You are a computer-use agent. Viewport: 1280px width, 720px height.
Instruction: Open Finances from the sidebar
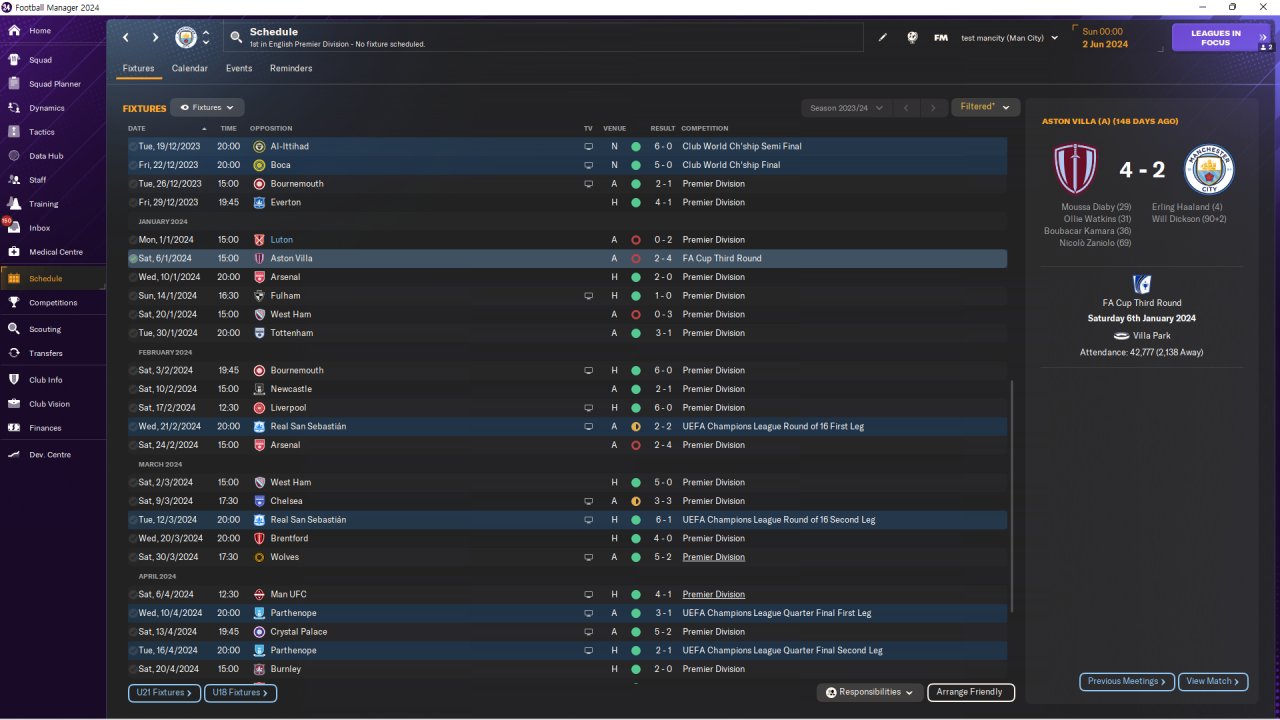[x=45, y=428]
